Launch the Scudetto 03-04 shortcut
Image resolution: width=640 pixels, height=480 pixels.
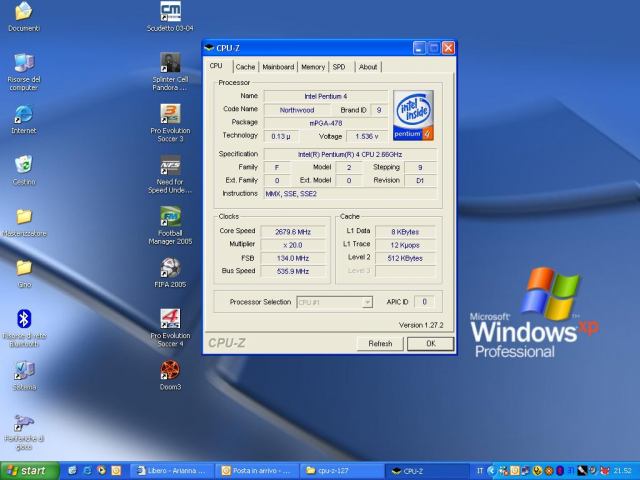pos(170,16)
